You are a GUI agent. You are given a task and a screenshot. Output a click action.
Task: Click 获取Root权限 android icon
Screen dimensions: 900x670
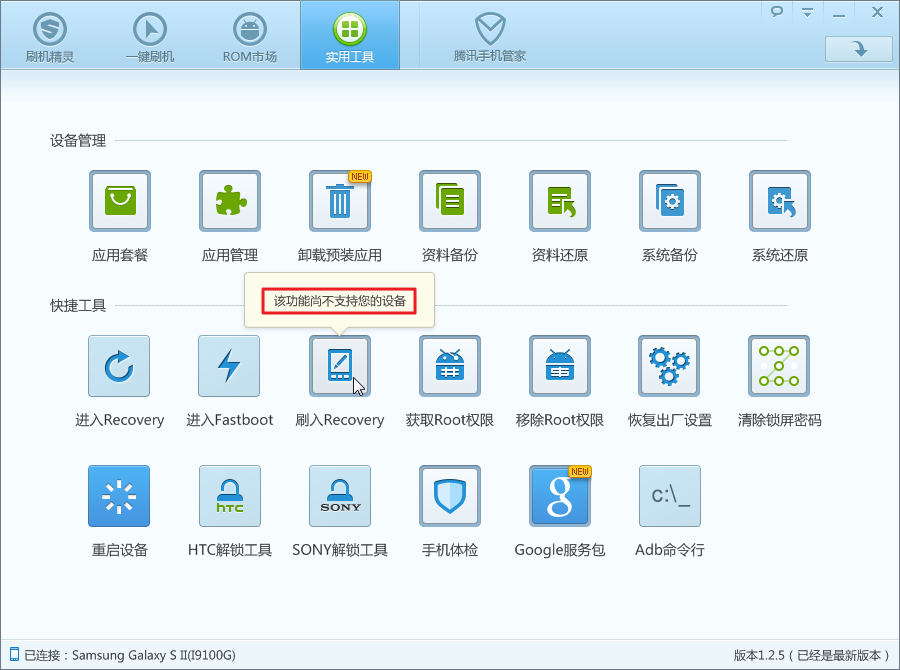click(450, 366)
